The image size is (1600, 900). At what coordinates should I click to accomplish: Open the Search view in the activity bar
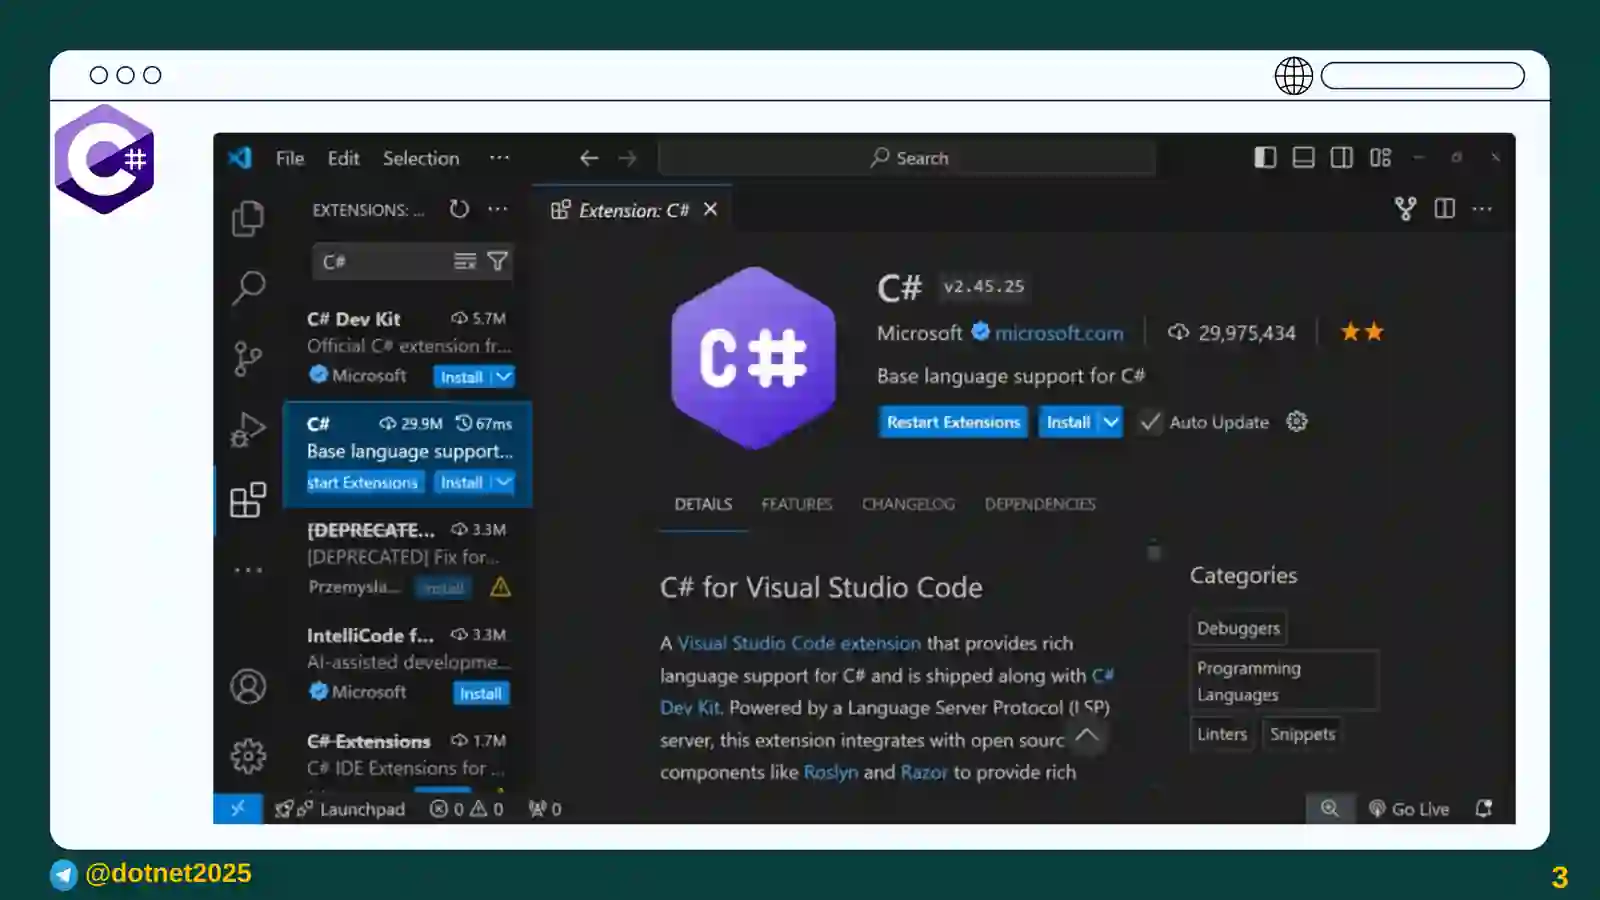tap(248, 288)
